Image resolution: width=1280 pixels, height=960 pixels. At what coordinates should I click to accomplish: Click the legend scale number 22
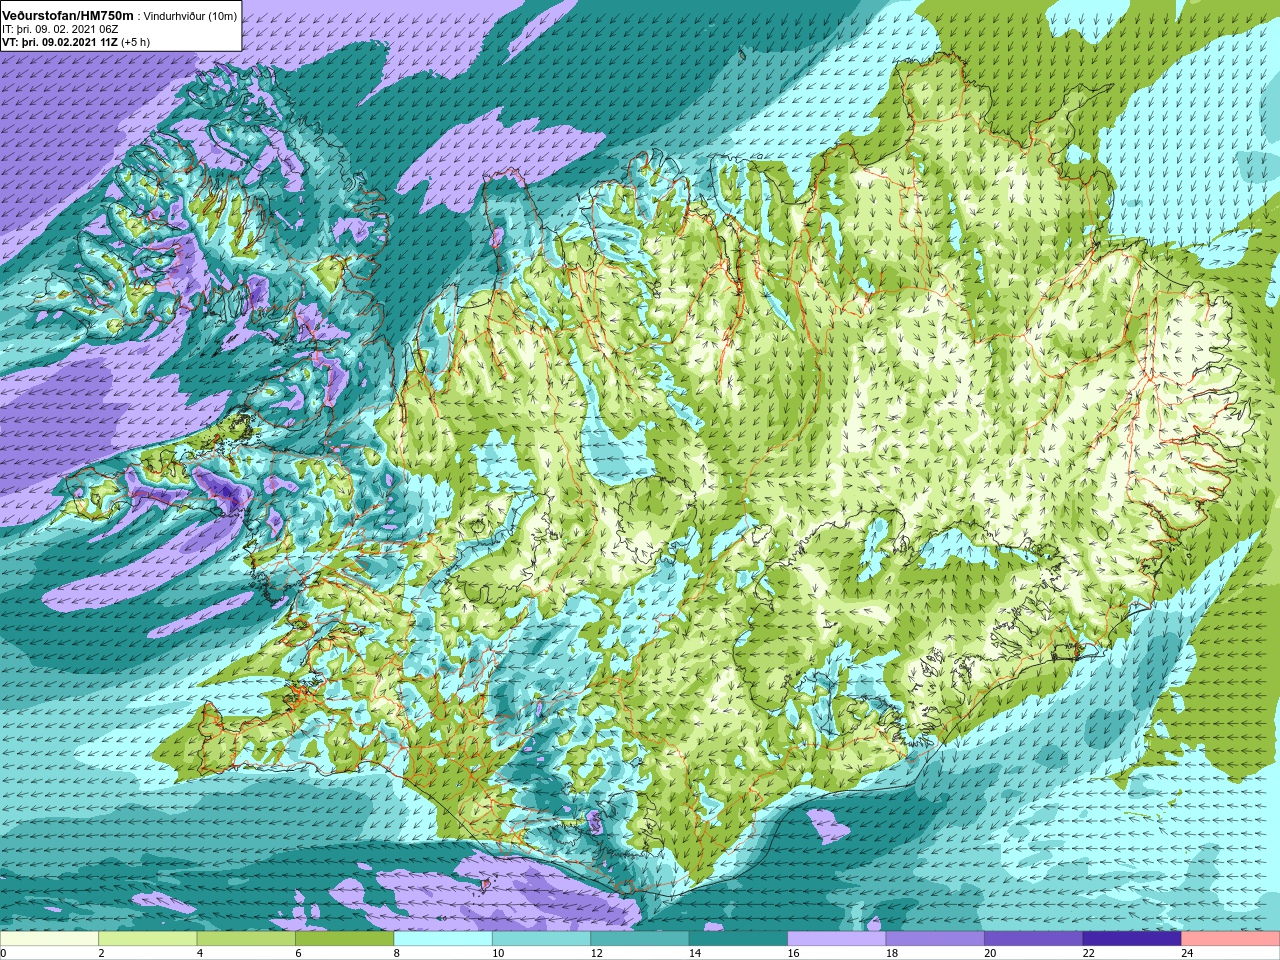1087,953
